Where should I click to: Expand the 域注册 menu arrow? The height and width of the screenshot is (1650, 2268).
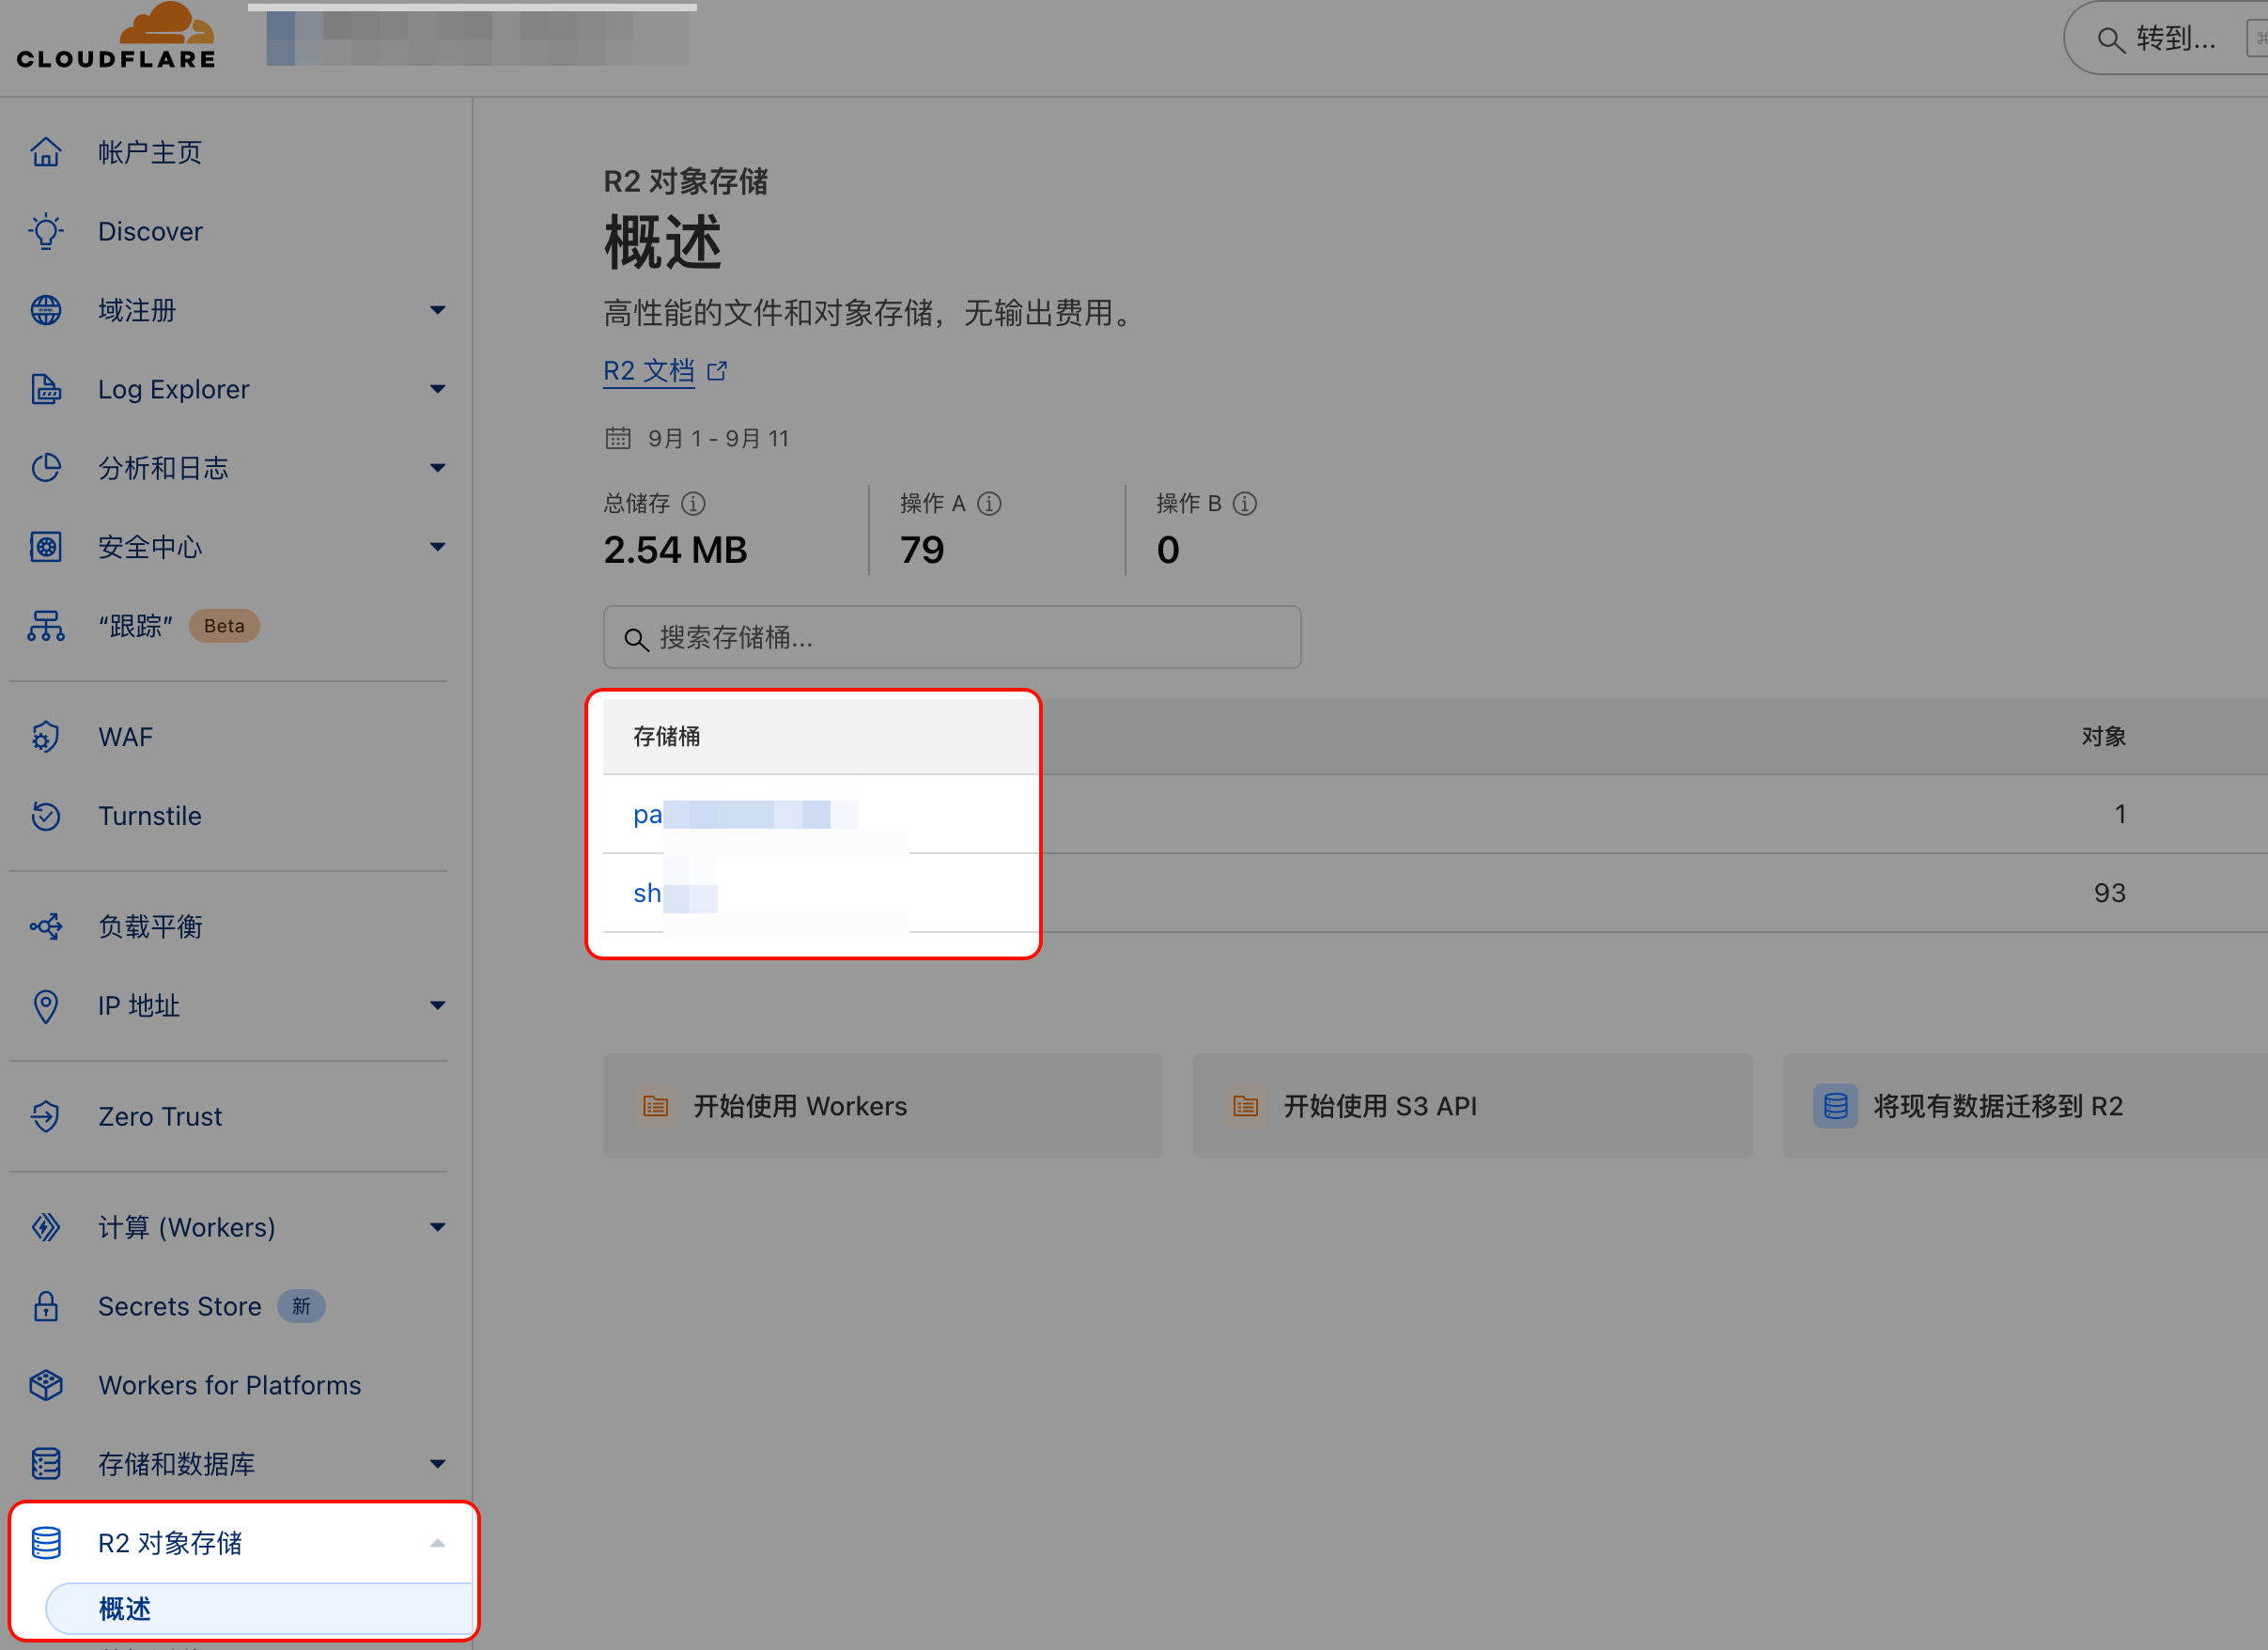(437, 310)
